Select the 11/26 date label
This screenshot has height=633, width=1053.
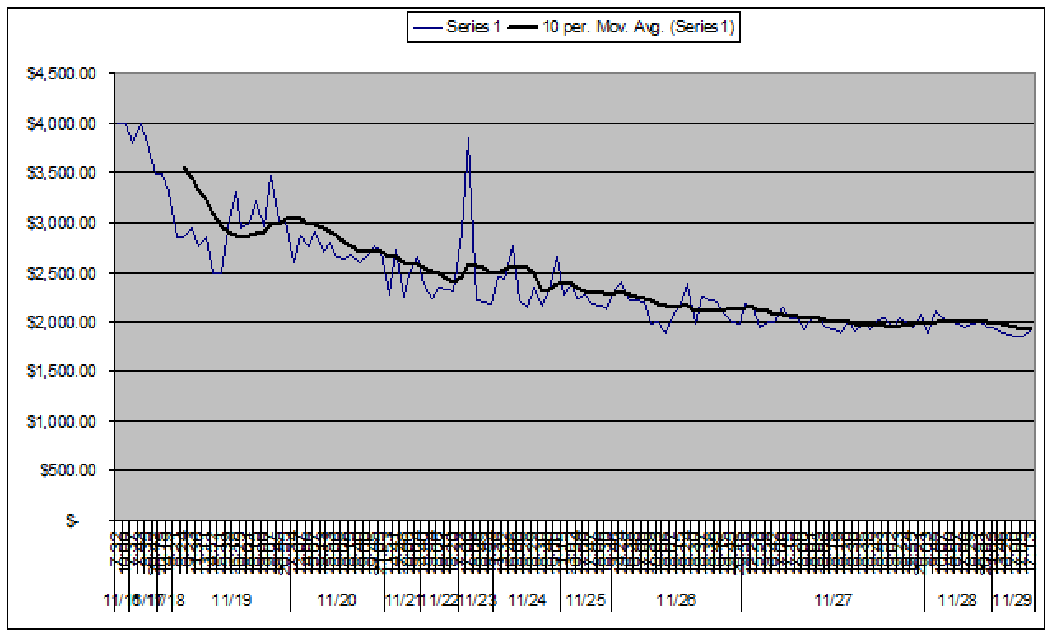[676, 600]
